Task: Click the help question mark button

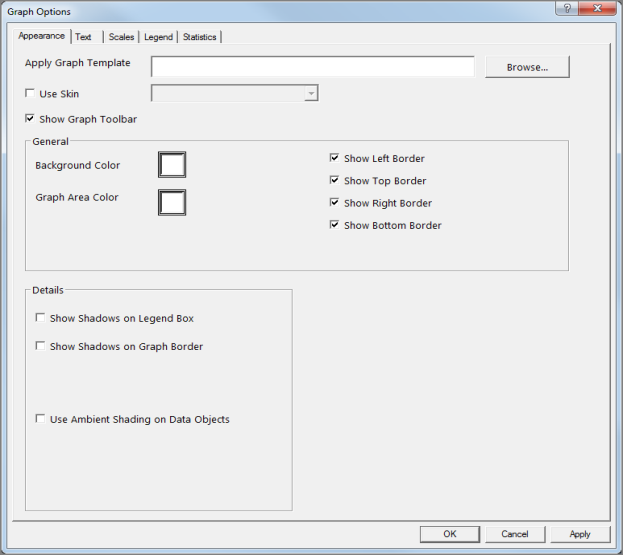Action: (567, 8)
